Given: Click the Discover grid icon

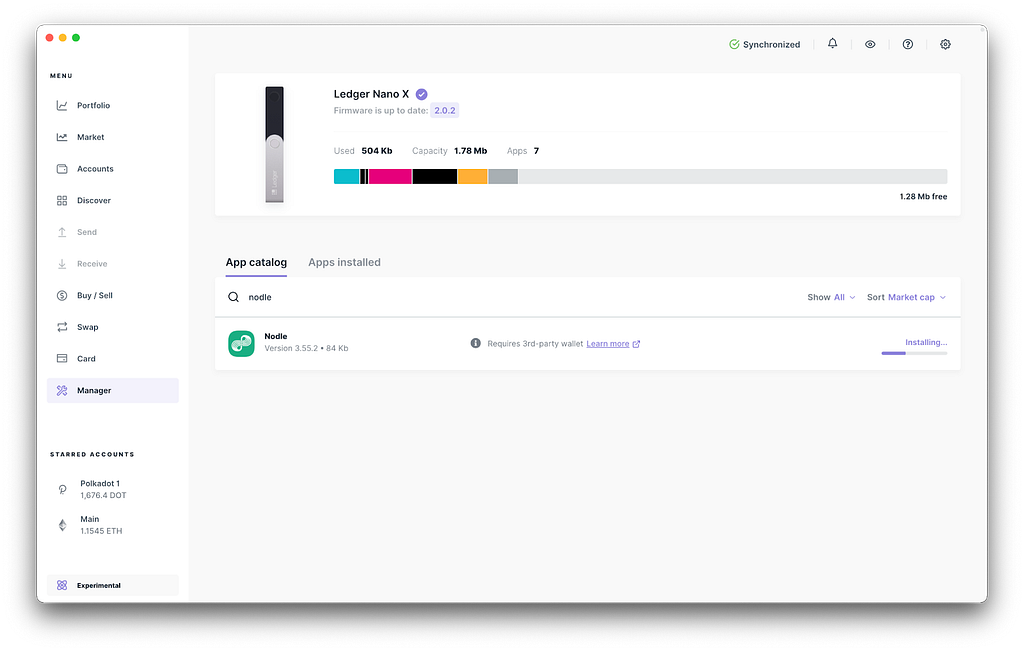Looking at the screenshot, I should [x=62, y=200].
